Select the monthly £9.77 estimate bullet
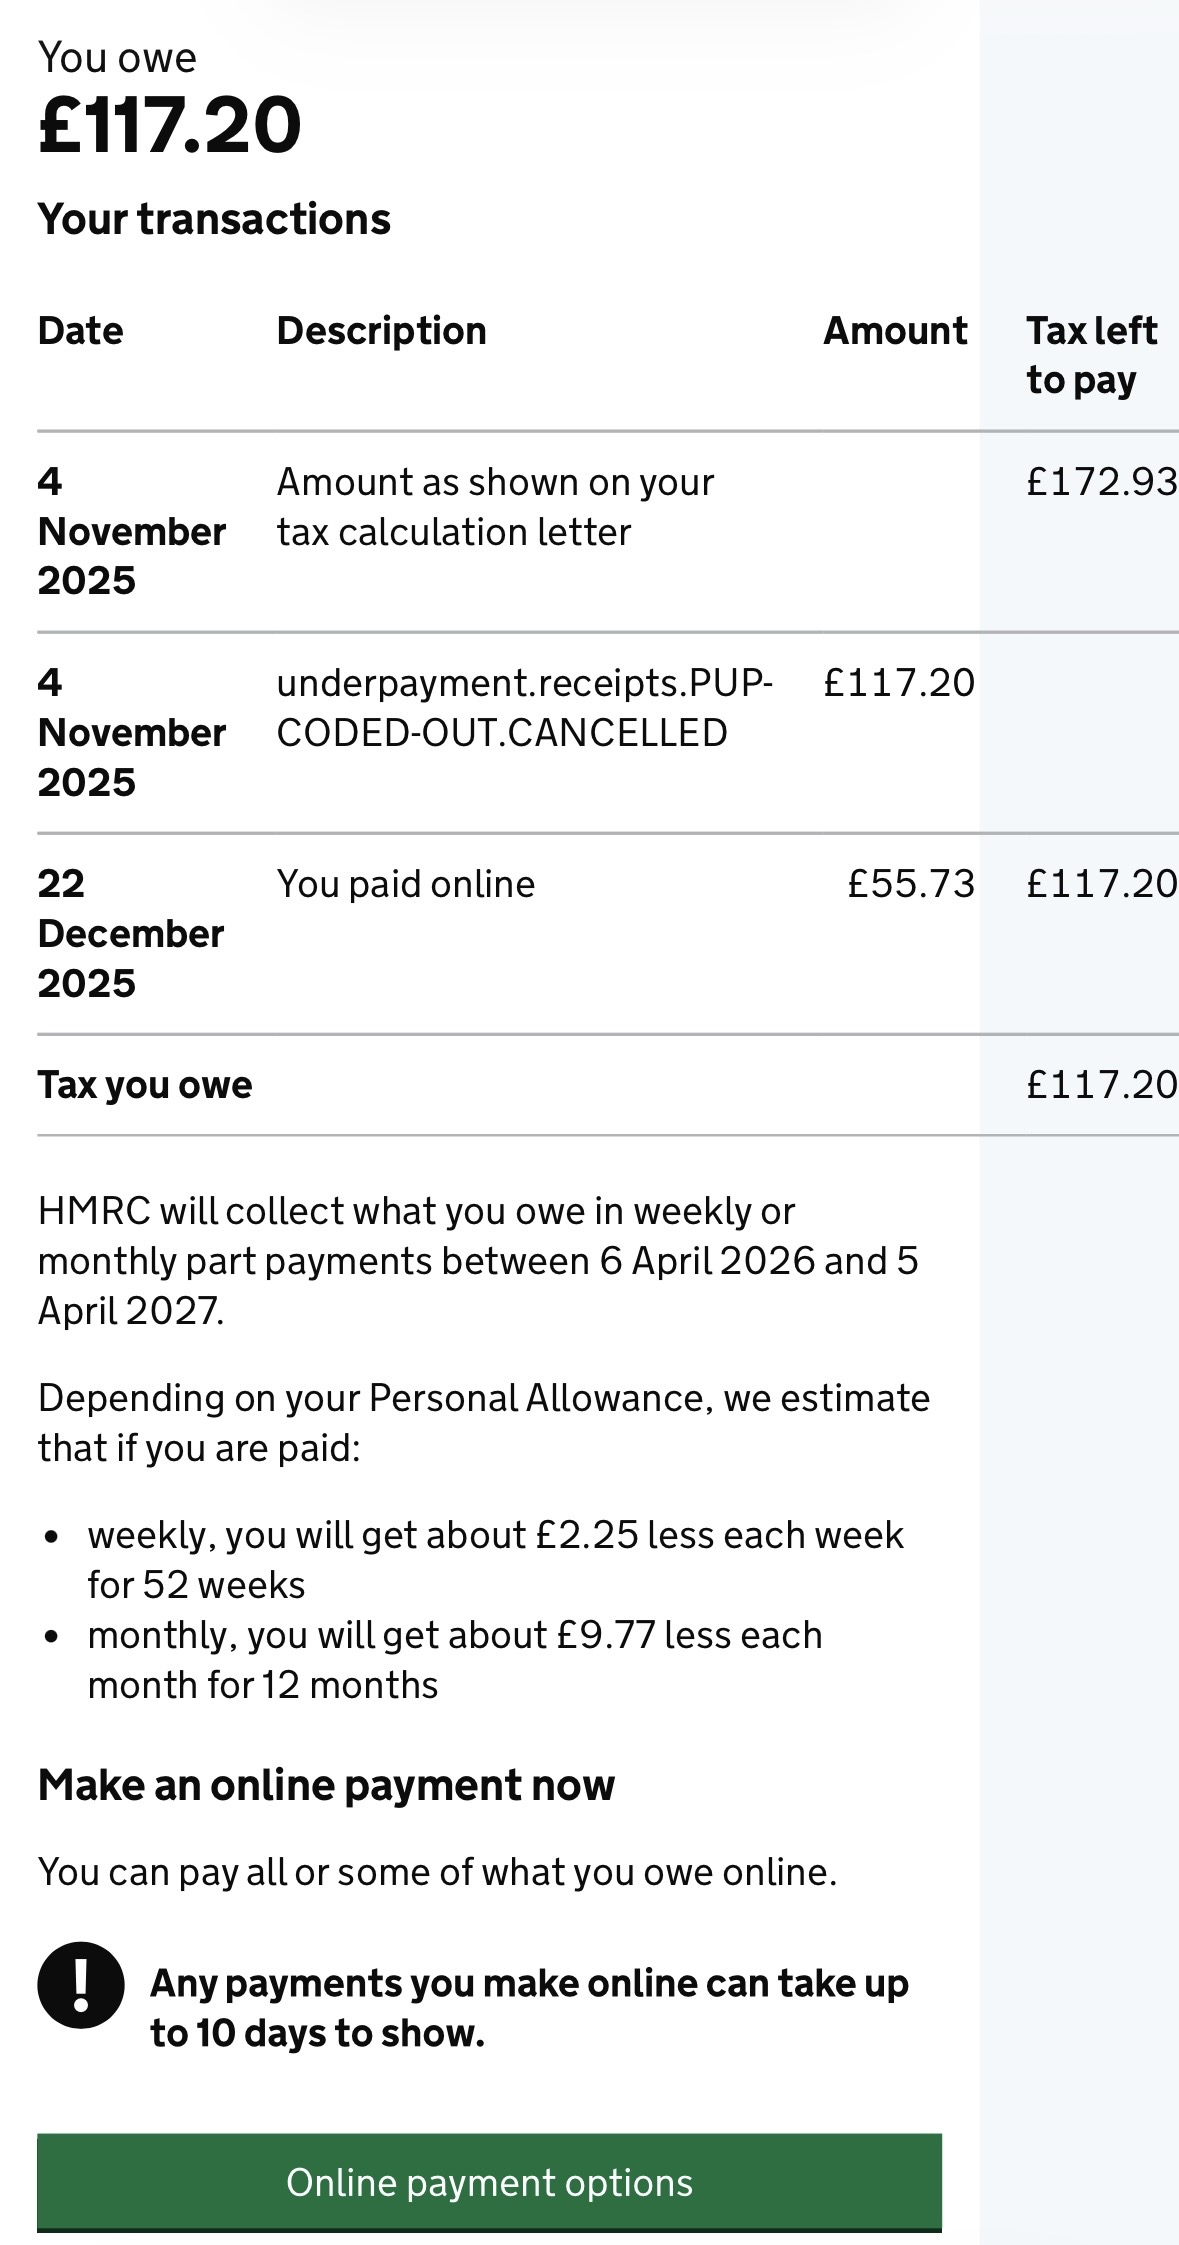Image resolution: width=1179 pixels, height=2245 pixels. (x=455, y=1660)
